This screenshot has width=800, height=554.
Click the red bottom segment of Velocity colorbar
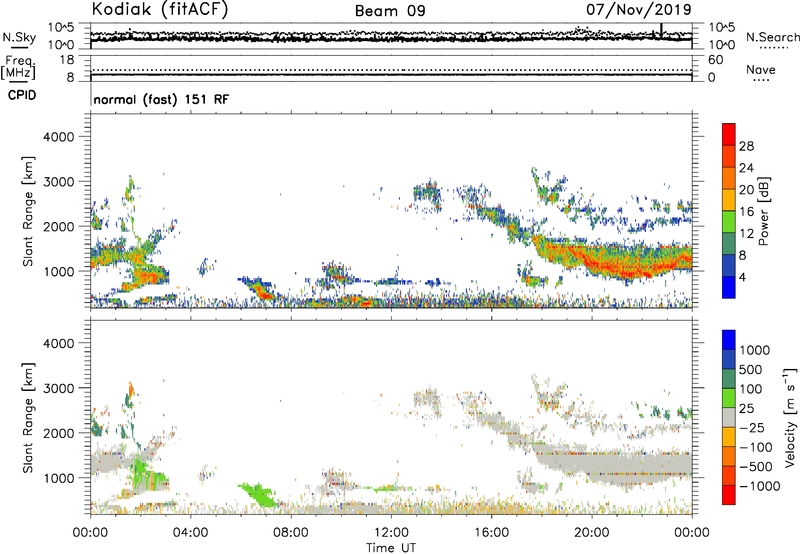tap(729, 495)
